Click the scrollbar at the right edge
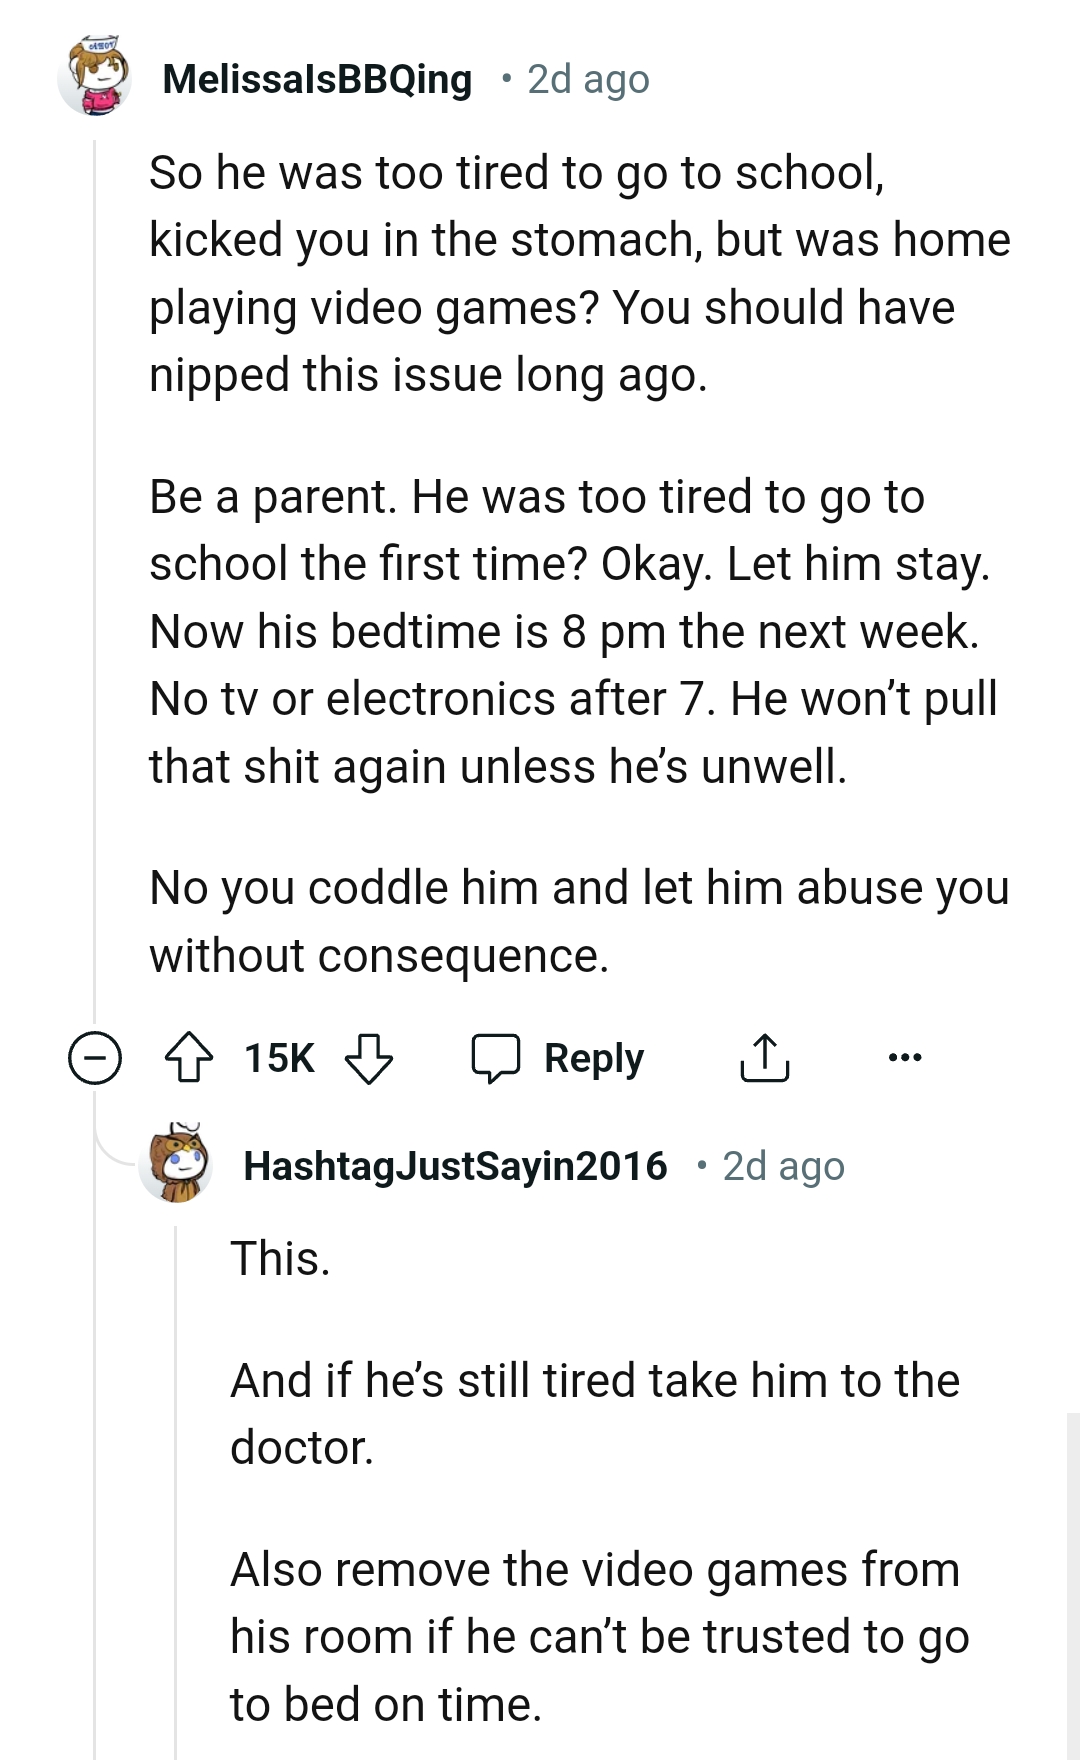The width and height of the screenshot is (1080, 1760). click(x=1072, y=1580)
